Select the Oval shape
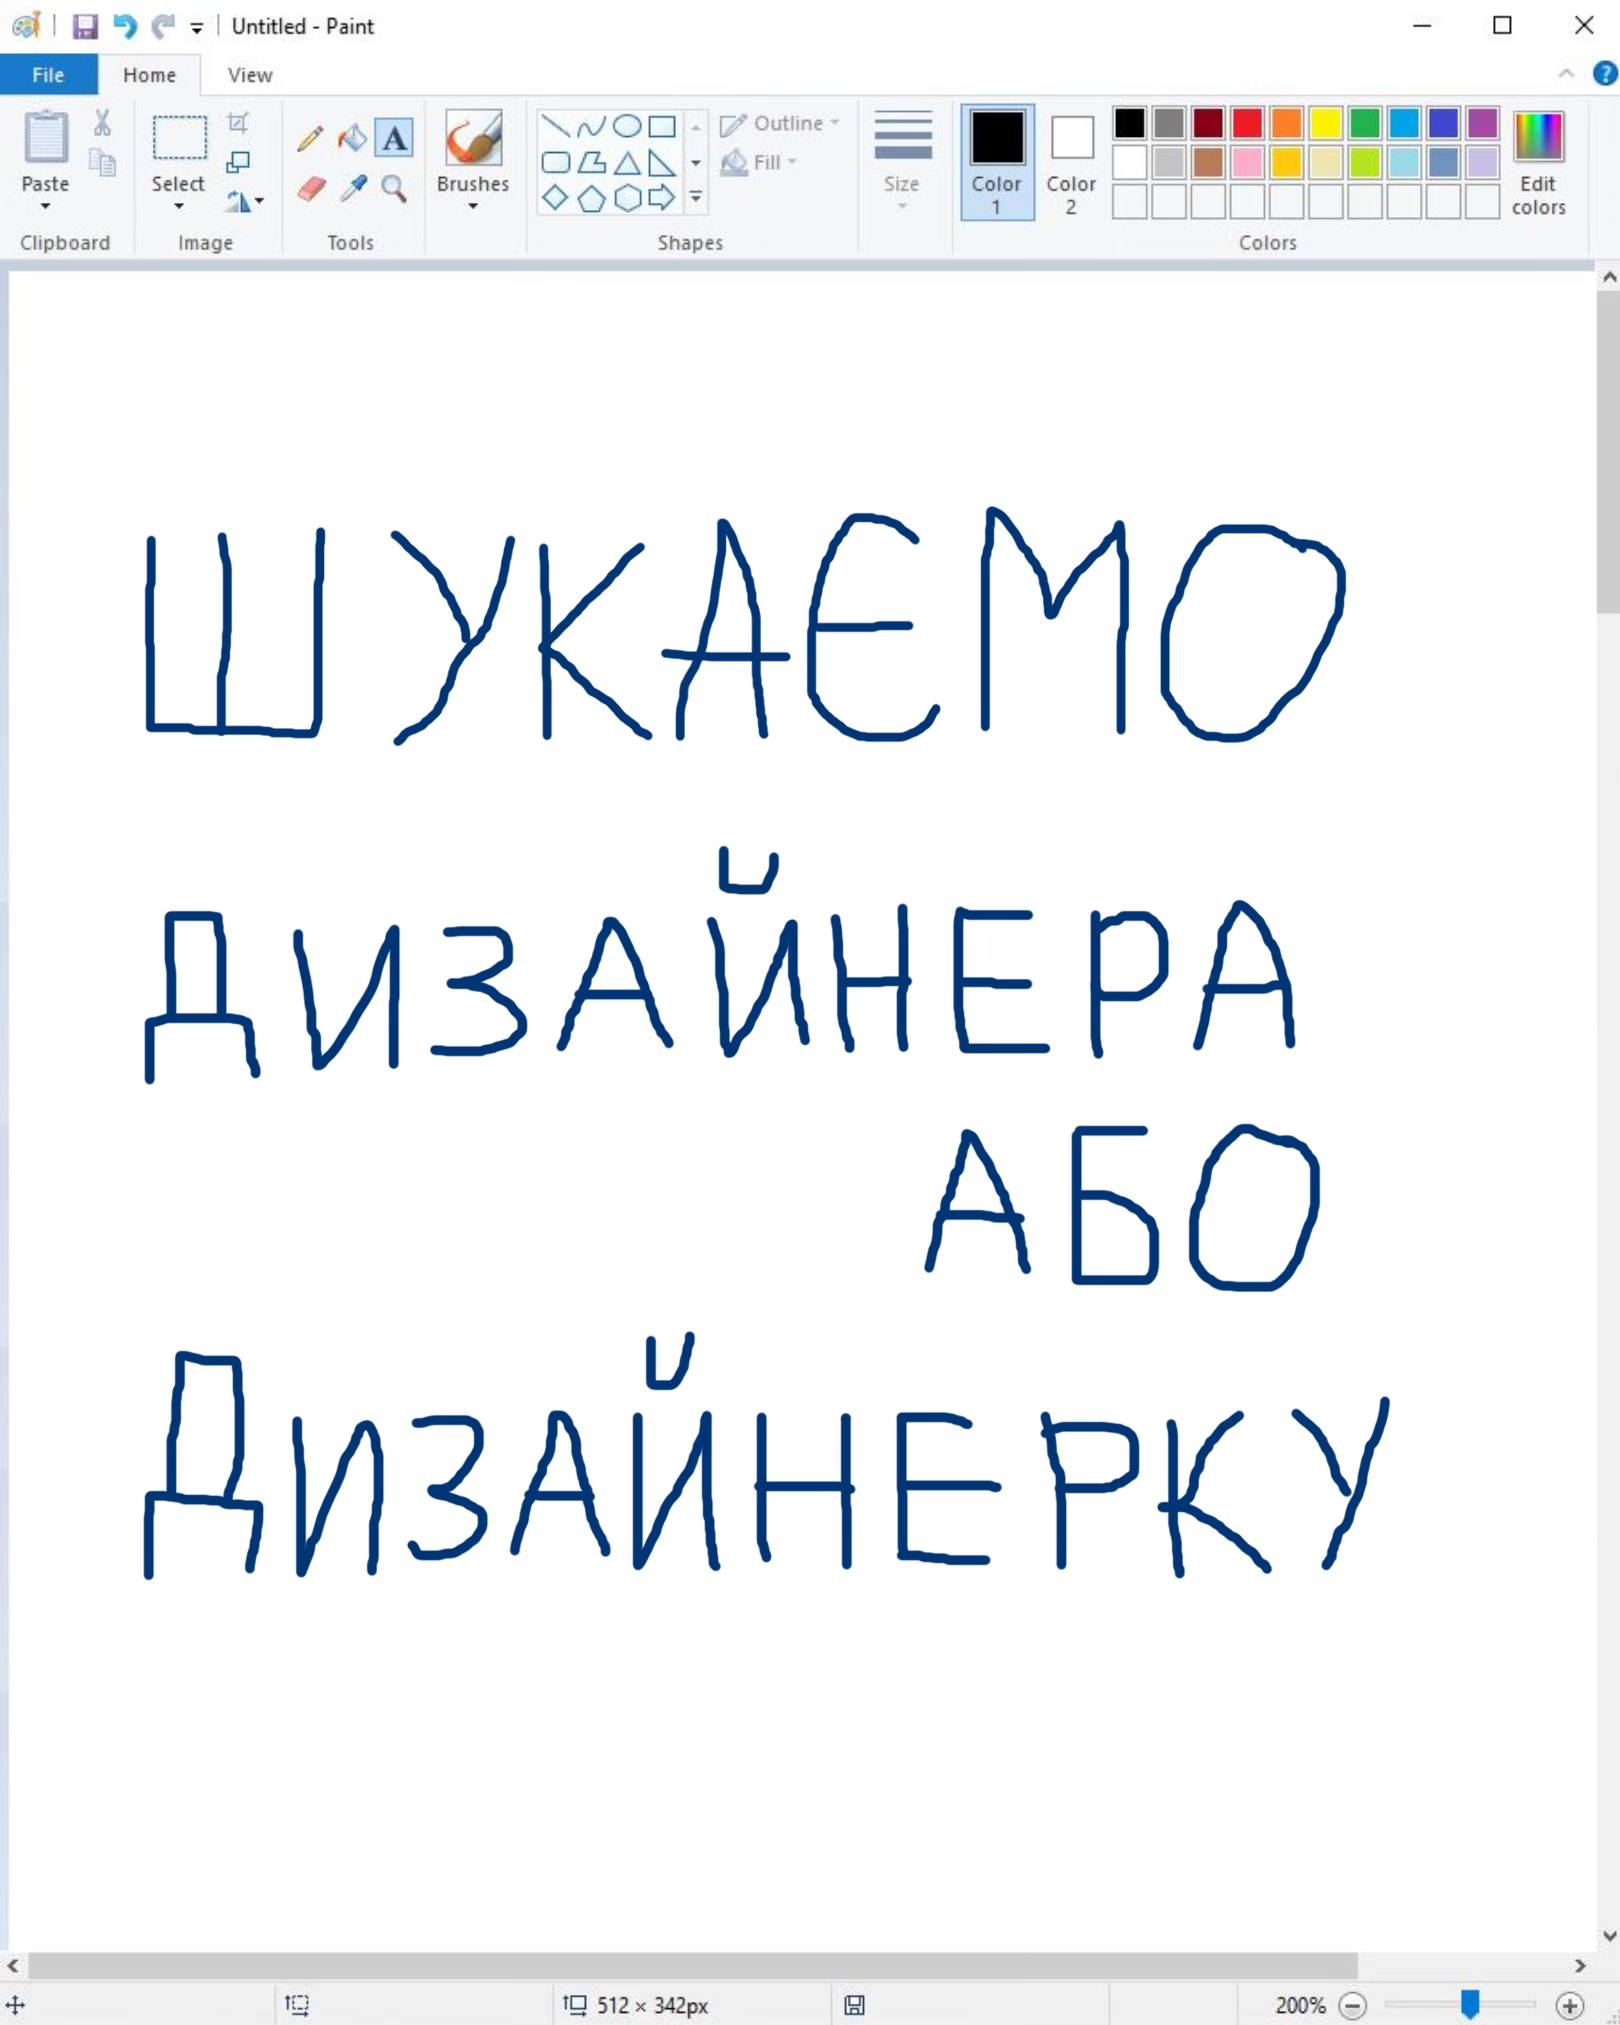This screenshot has width=1620, height=2025. [627, 126]
